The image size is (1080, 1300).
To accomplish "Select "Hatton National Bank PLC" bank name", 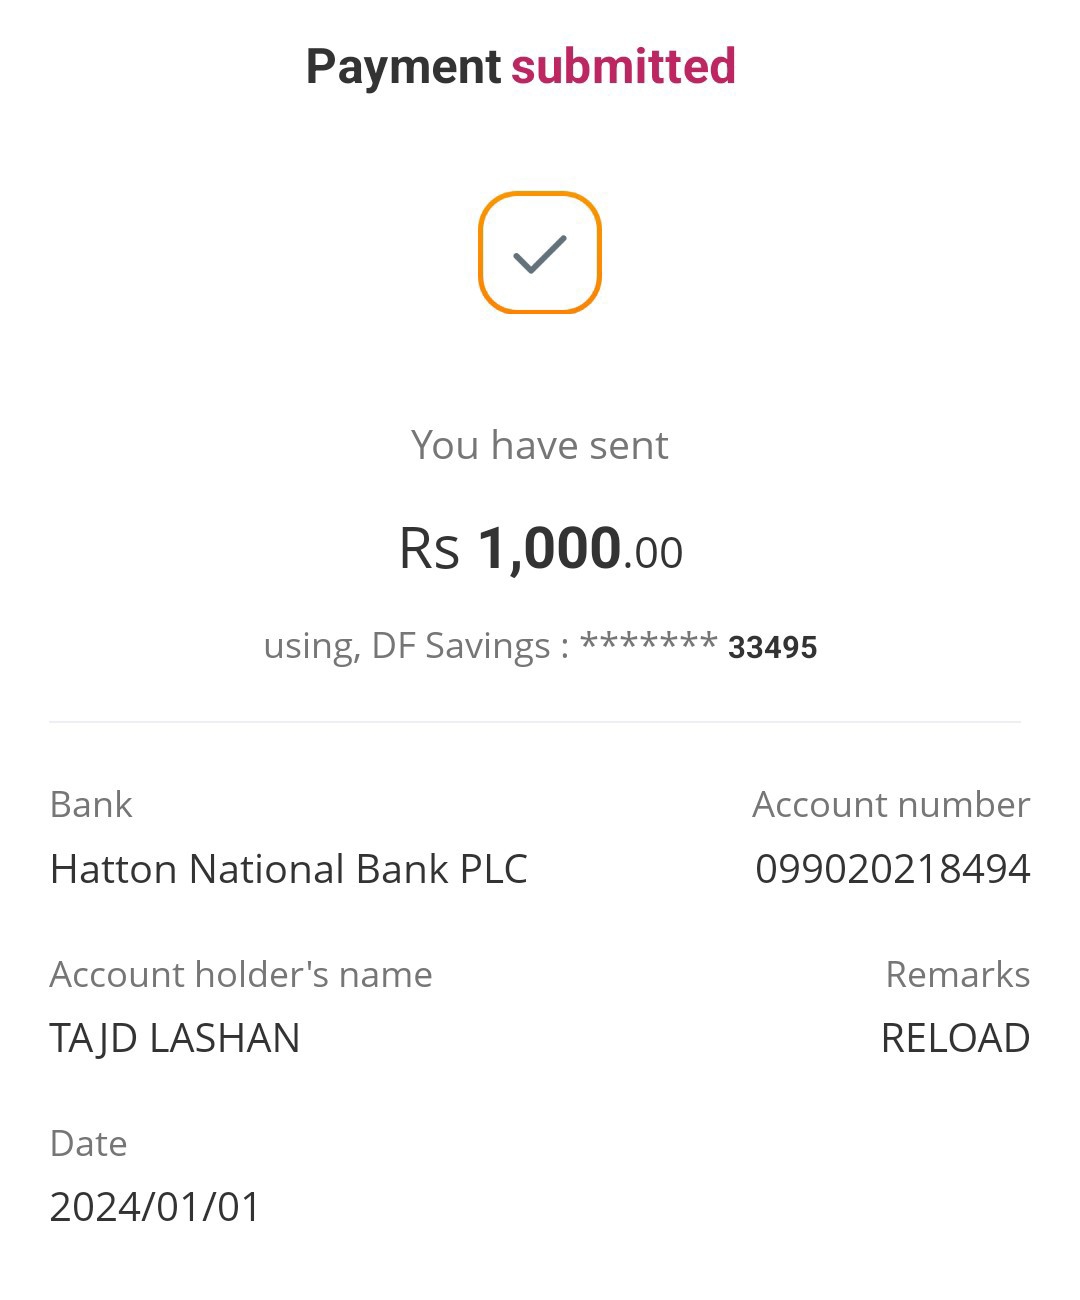I will [288, 869].
